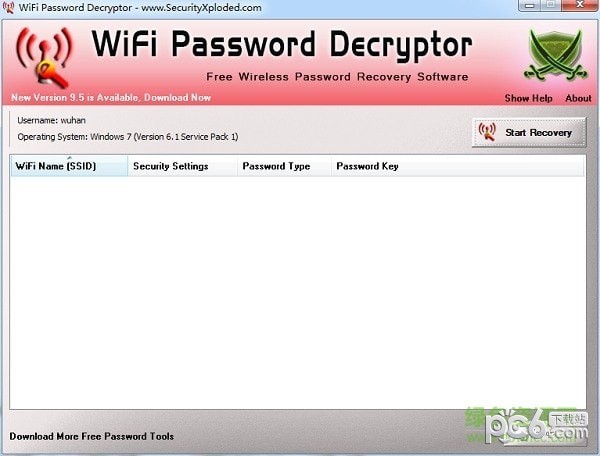Click the empty WiFi results list area
This screenshot has height=456, width=600.
point(298,293)
